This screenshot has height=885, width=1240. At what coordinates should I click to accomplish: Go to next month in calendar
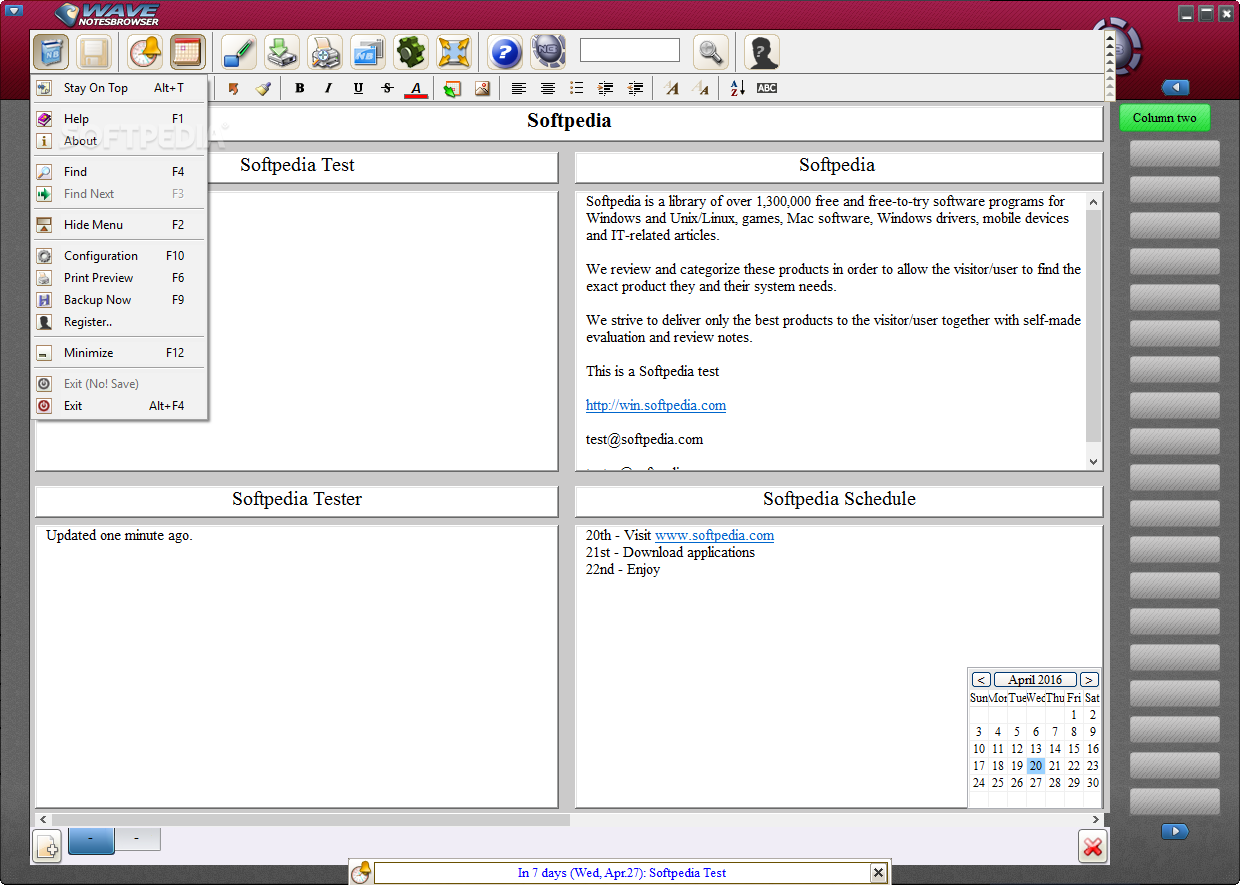tap(1089, 680)
